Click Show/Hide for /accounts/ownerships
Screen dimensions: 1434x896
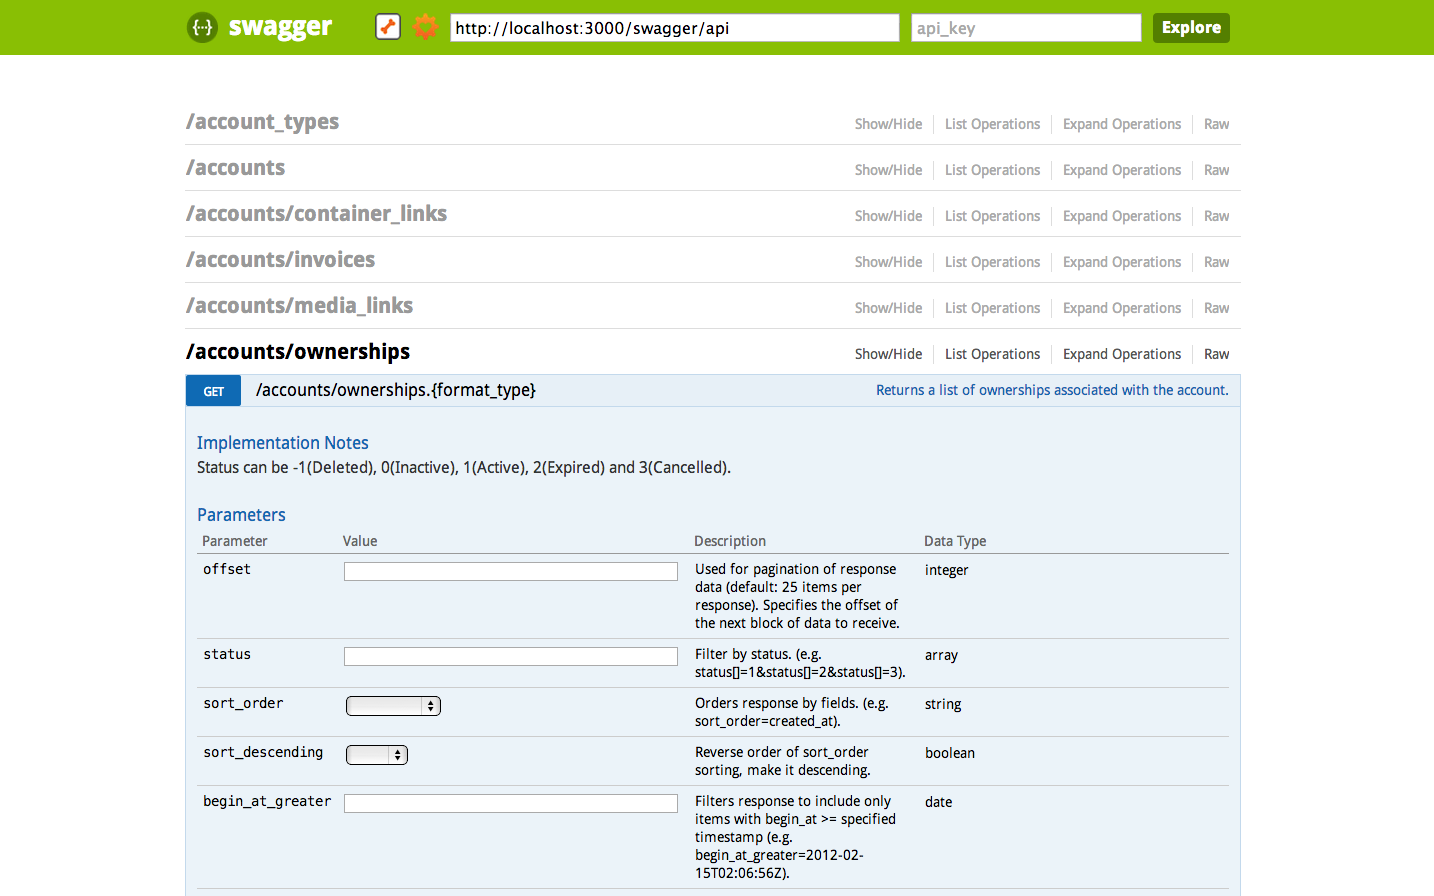click(888, 354)
